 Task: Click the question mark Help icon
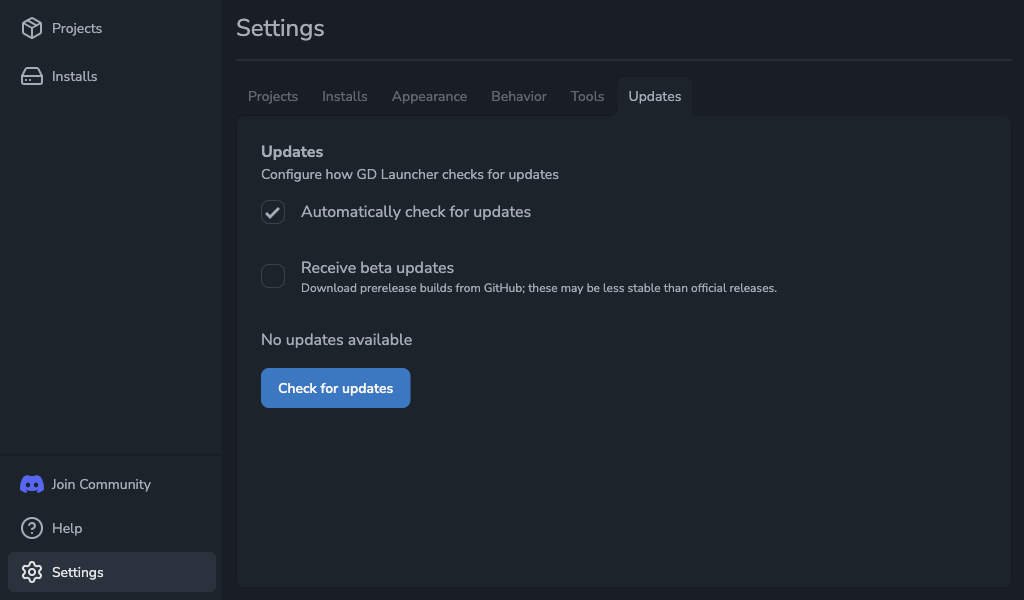pyautogui.click(x=30, y=528)
